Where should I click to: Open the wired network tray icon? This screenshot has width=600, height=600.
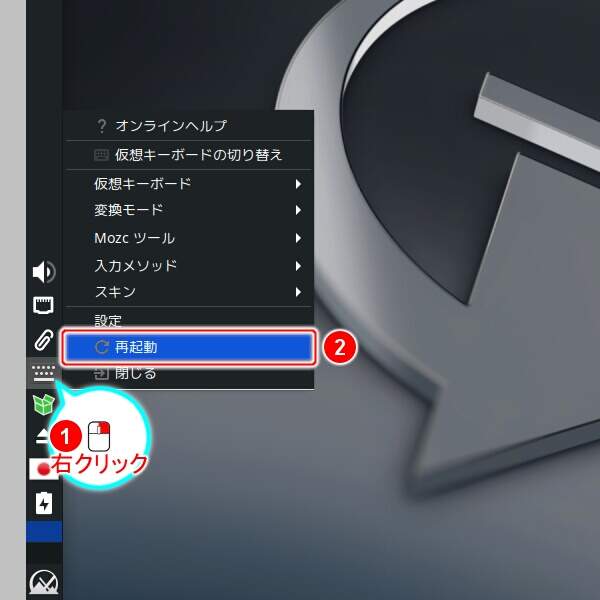(43, 305)
